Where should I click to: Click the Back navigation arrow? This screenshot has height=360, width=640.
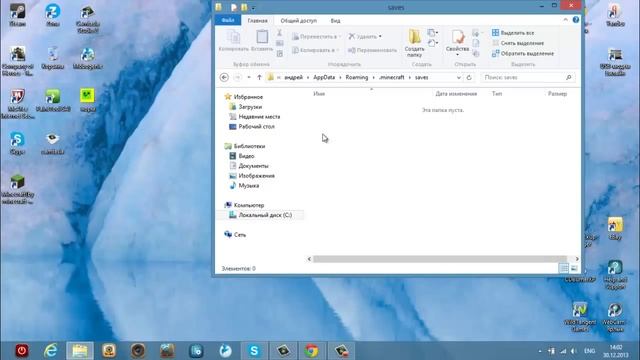point(224,77)
